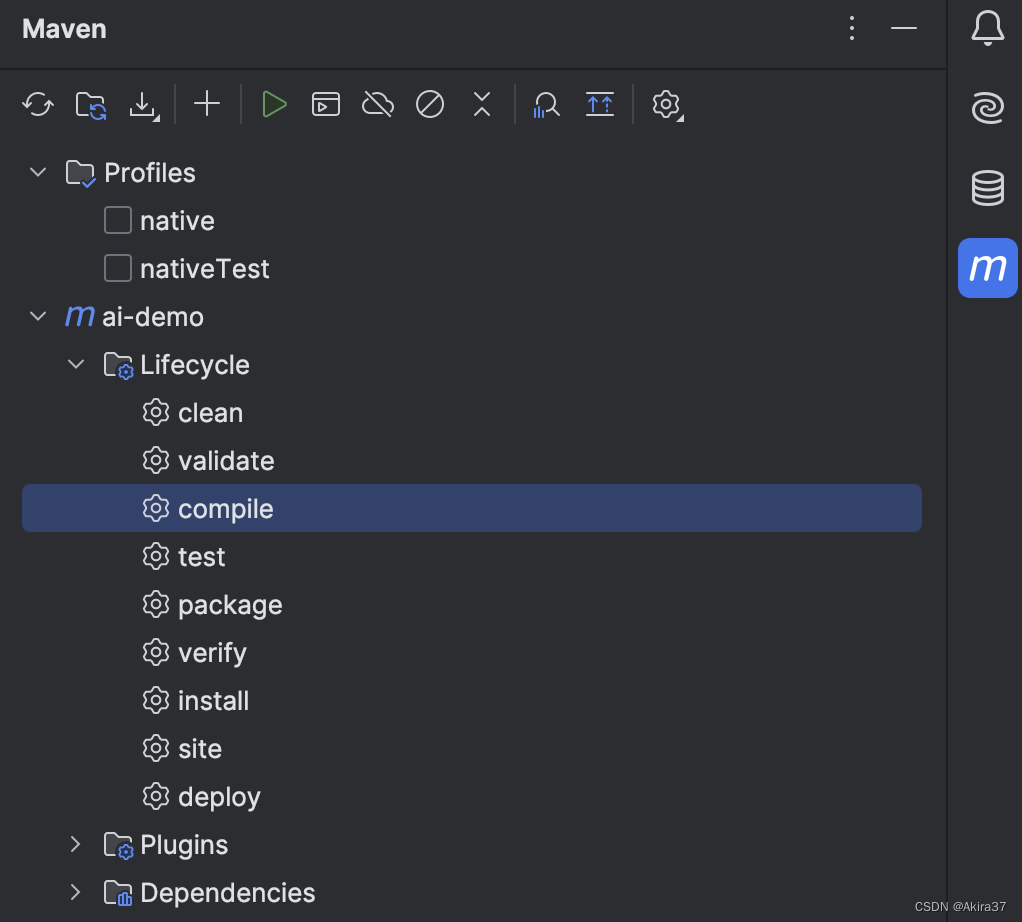Select the compile lifecycle goal
The width and height of the screenshot is (1022, 922).
(x=472, y=508)
